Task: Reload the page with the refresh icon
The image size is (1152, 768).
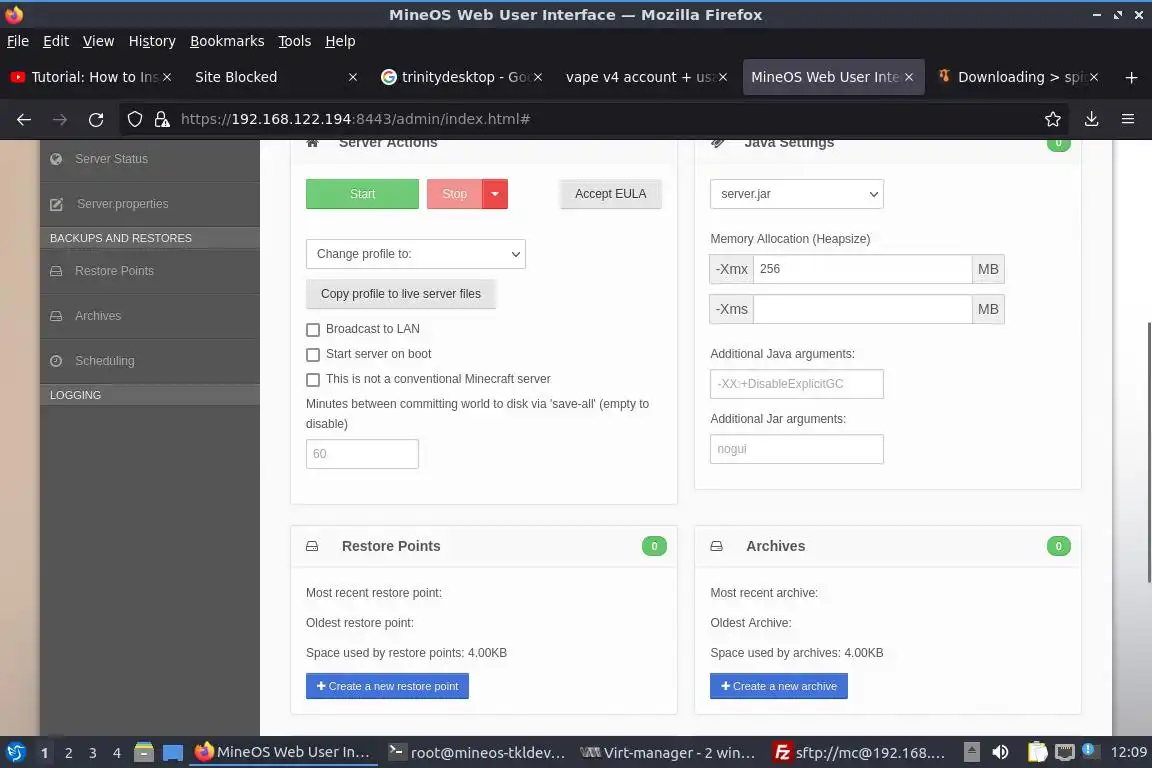Action: [x=96, y=119]
